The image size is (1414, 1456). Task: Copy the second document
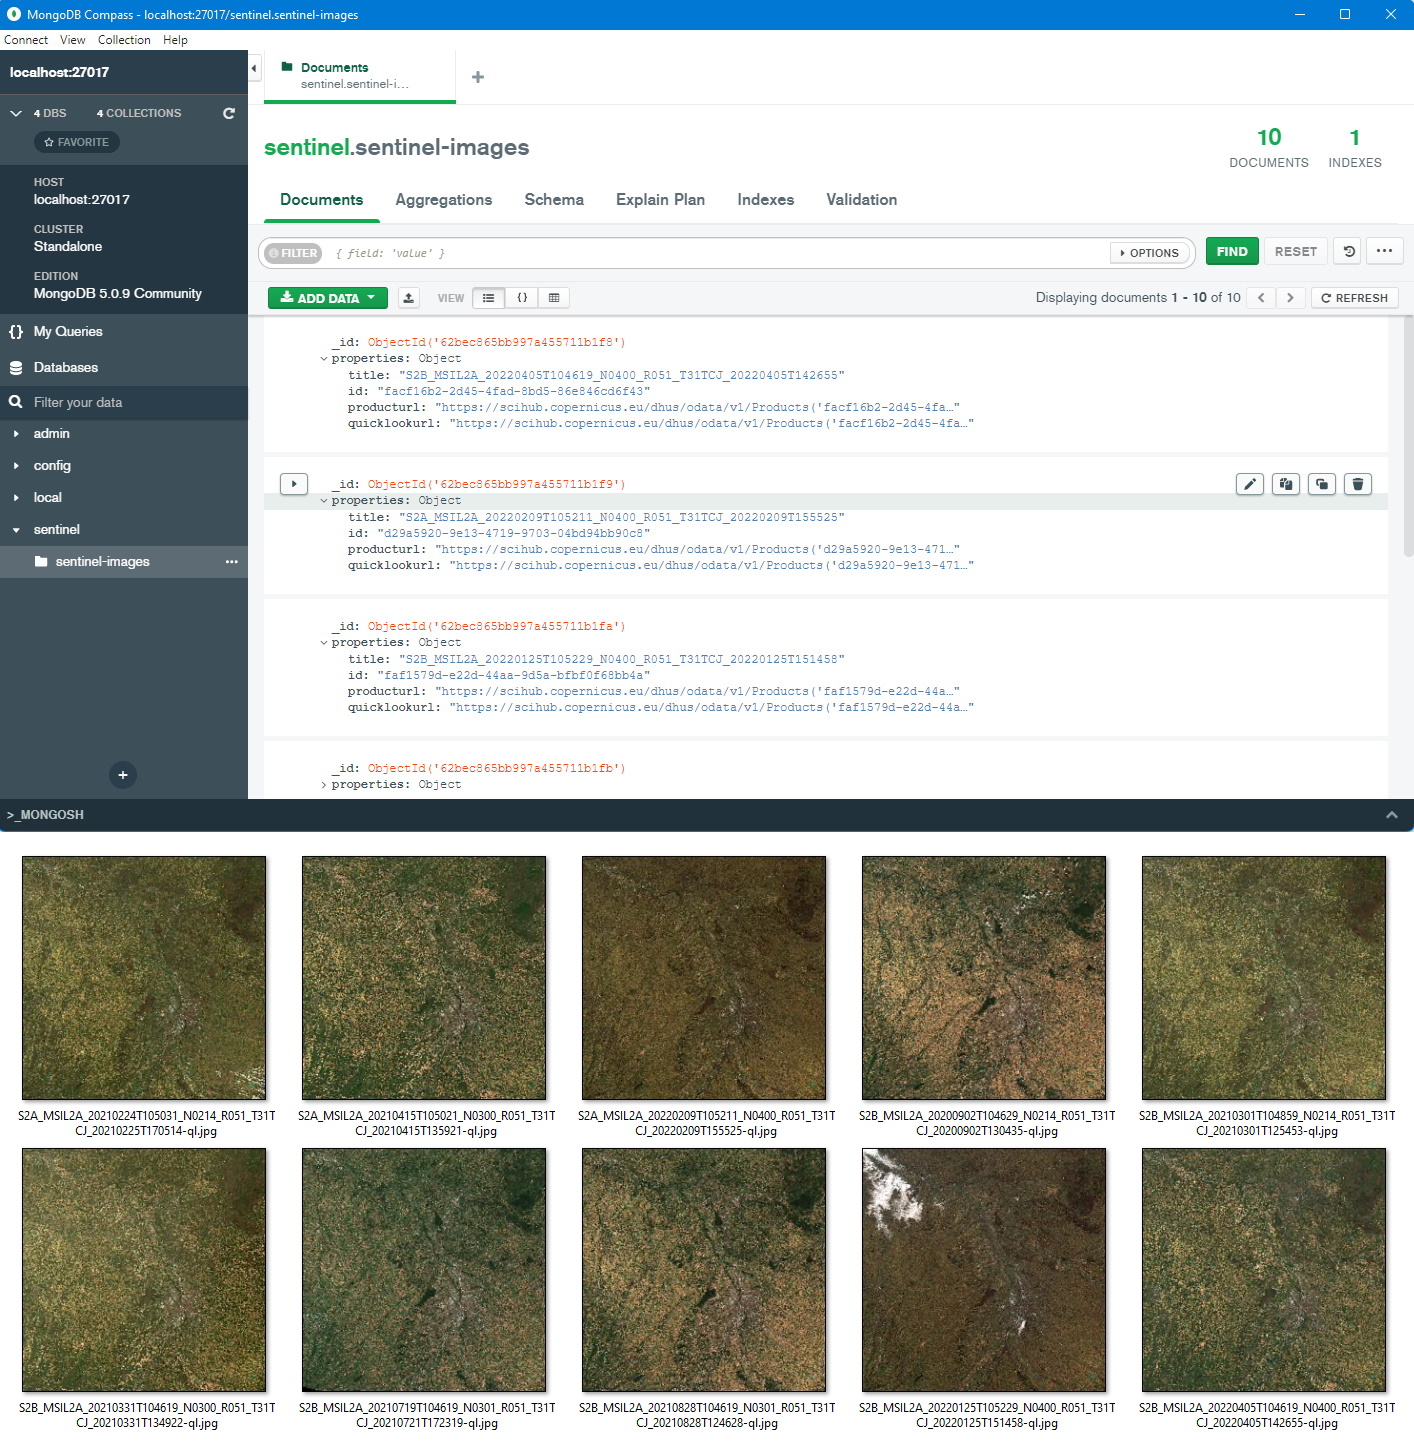click(x=1286, y=484)
